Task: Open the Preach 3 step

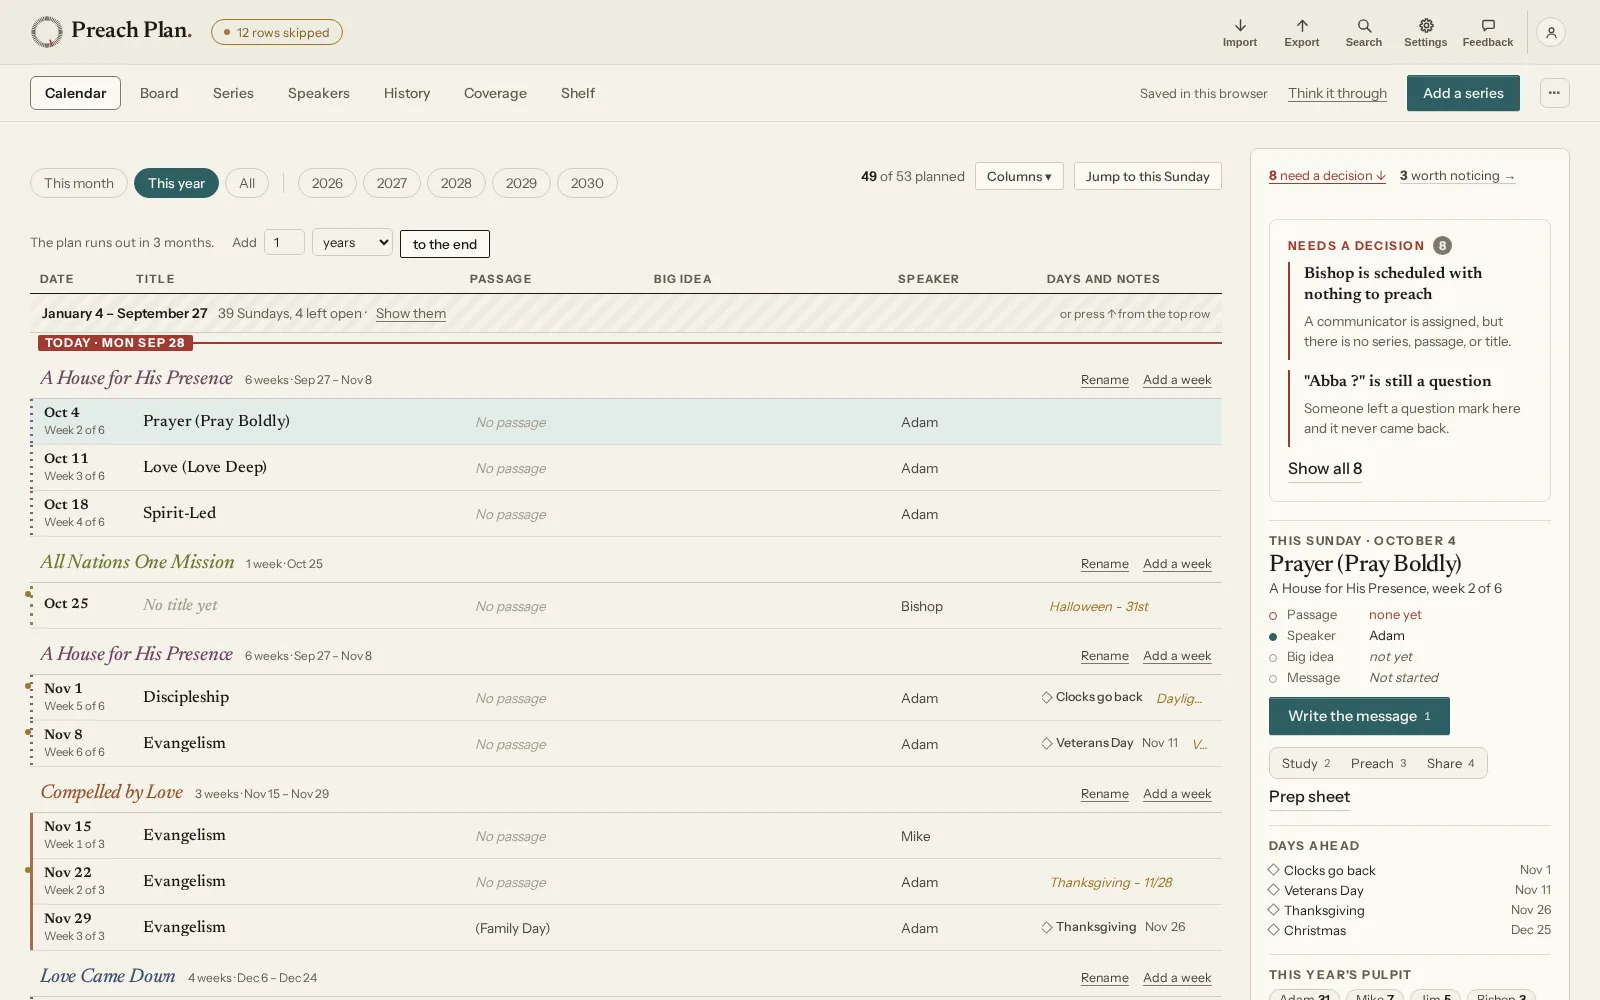Action: pos(1378,763)
